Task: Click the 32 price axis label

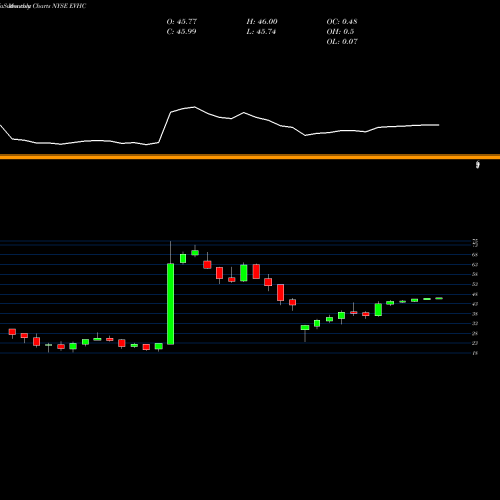Action: [475, 323]
